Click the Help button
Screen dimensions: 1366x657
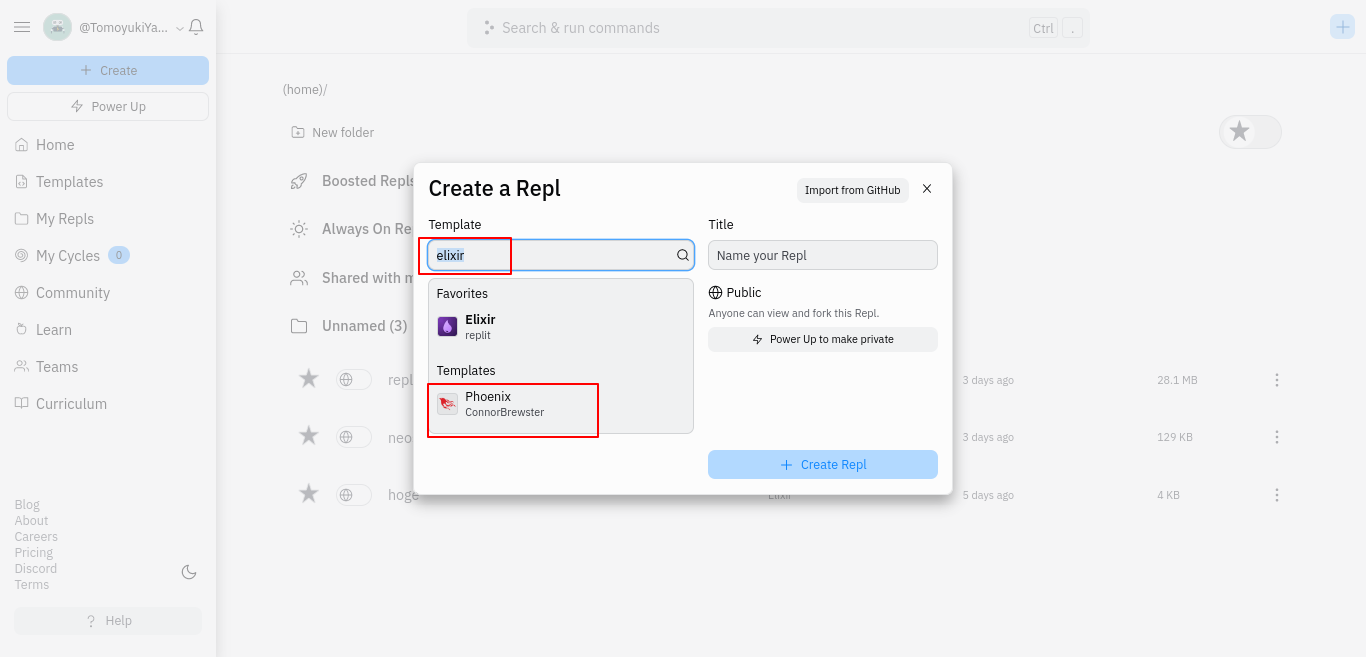tap(108, 621)
